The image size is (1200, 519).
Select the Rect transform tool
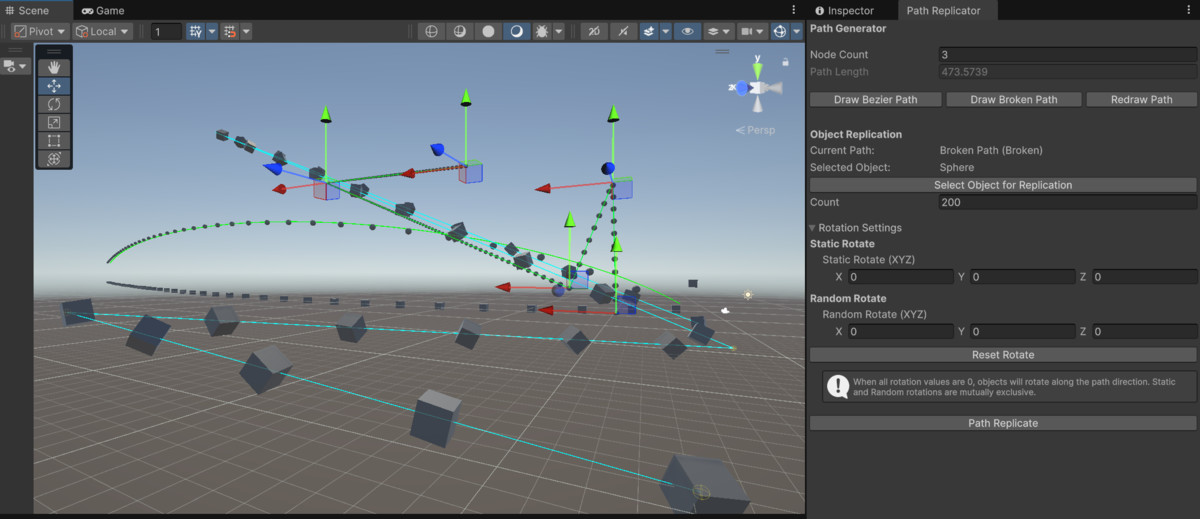click(54, 140)
